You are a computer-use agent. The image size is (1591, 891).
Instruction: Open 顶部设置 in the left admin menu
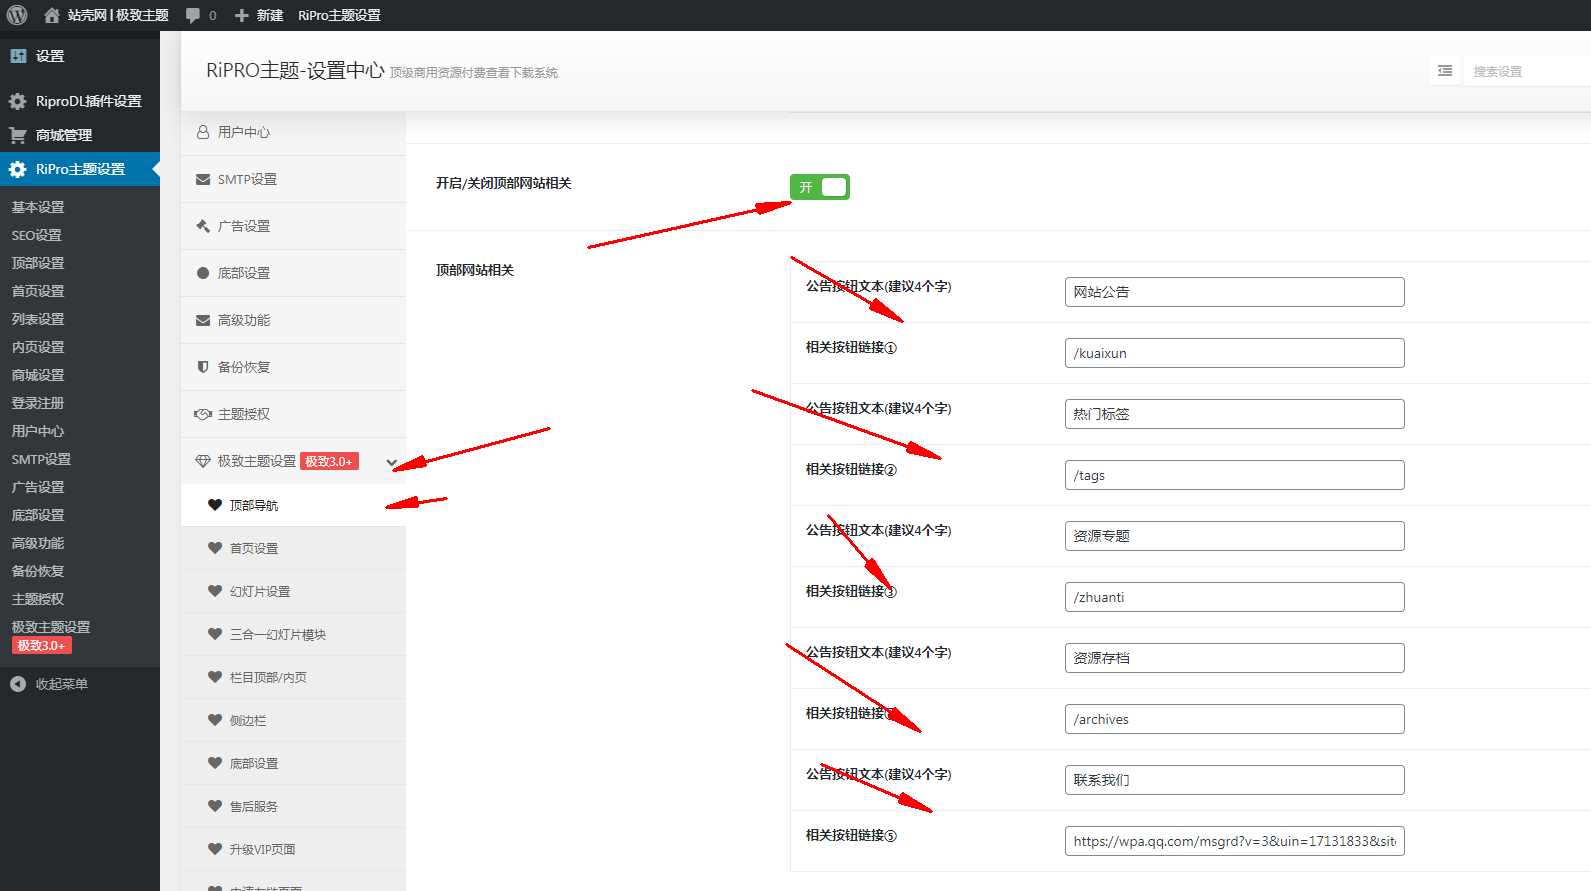(38, 263)
